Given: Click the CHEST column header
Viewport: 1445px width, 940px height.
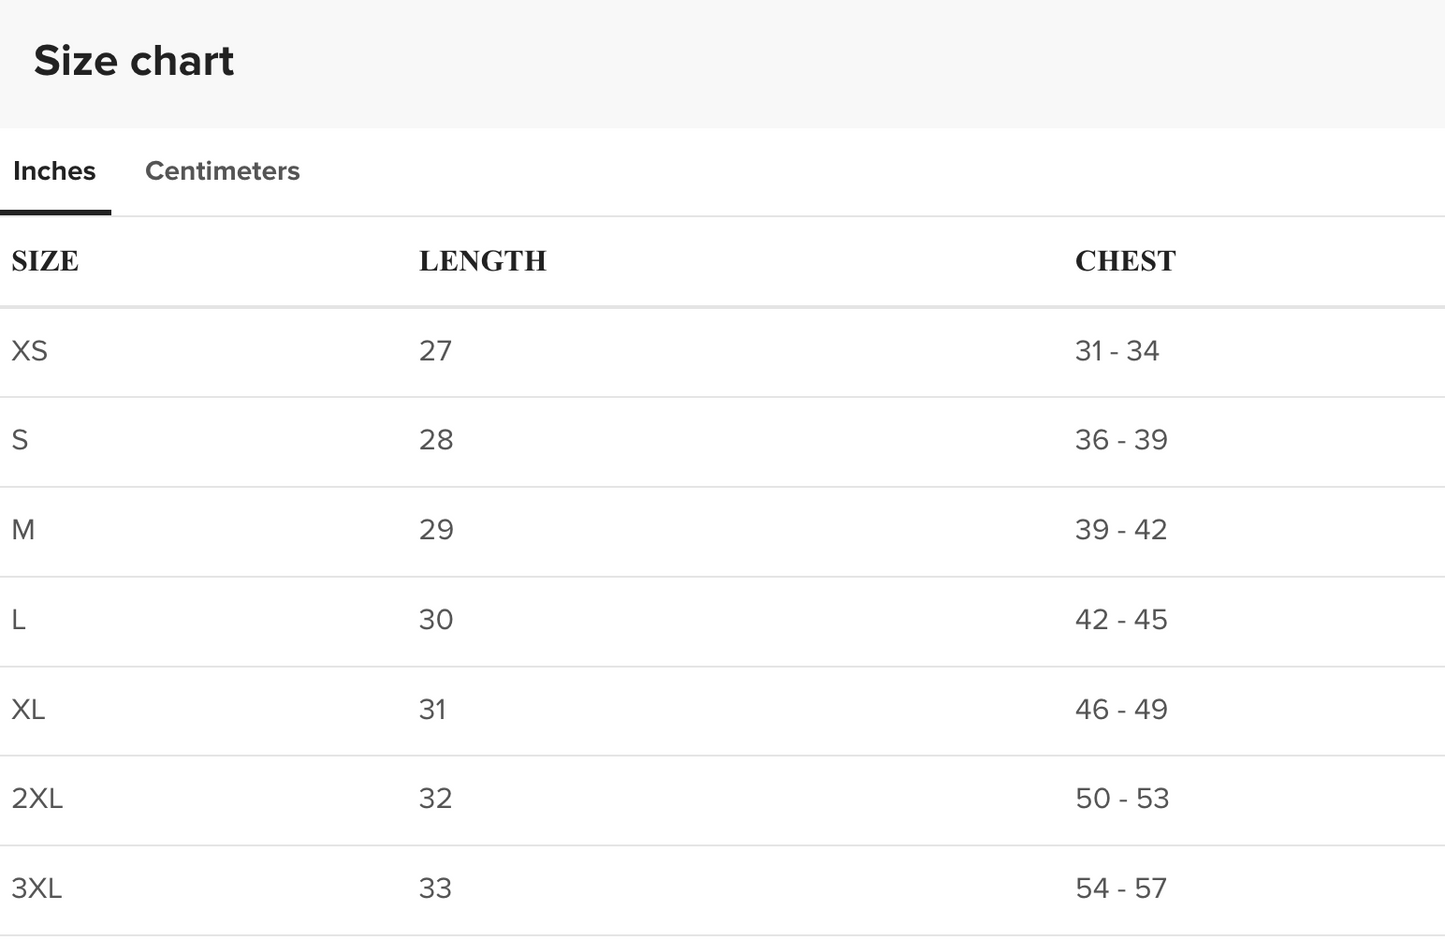Looking at the screenshot, I should pos(1125,261).
